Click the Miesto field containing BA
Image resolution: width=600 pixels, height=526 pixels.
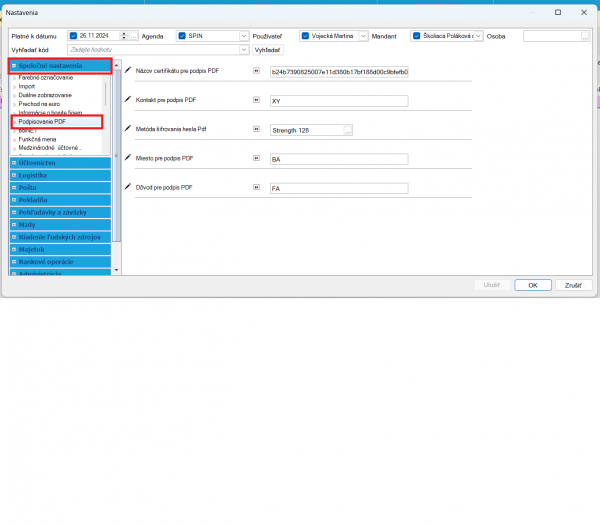[339, 159]
